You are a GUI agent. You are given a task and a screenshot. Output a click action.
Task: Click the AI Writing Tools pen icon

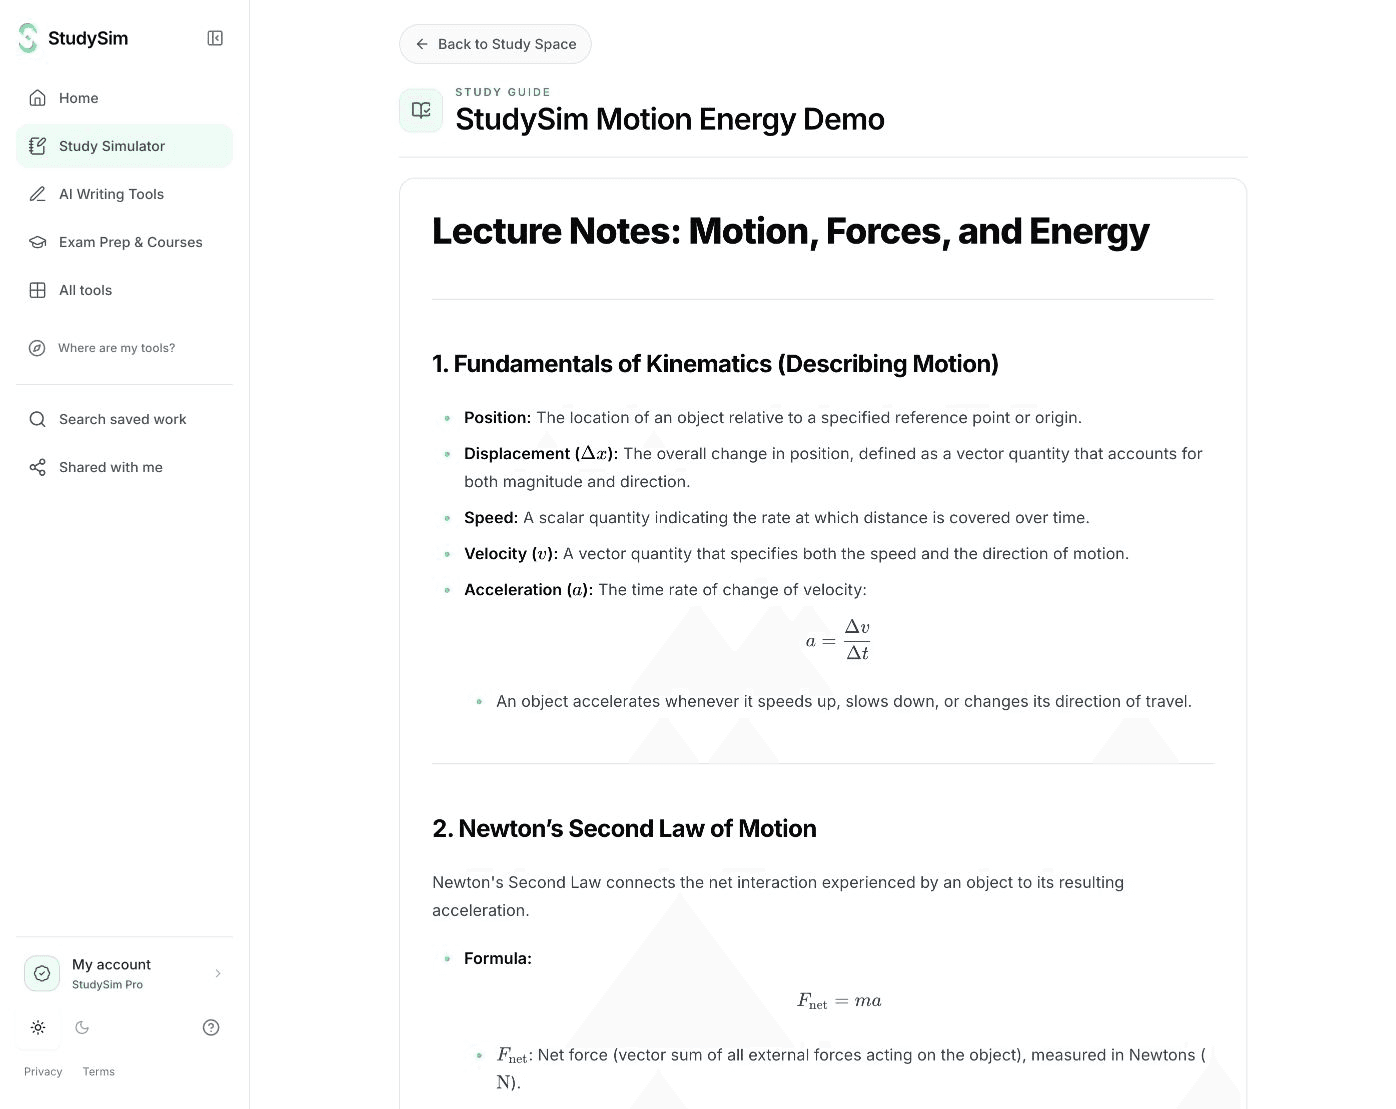click(38, 194)
